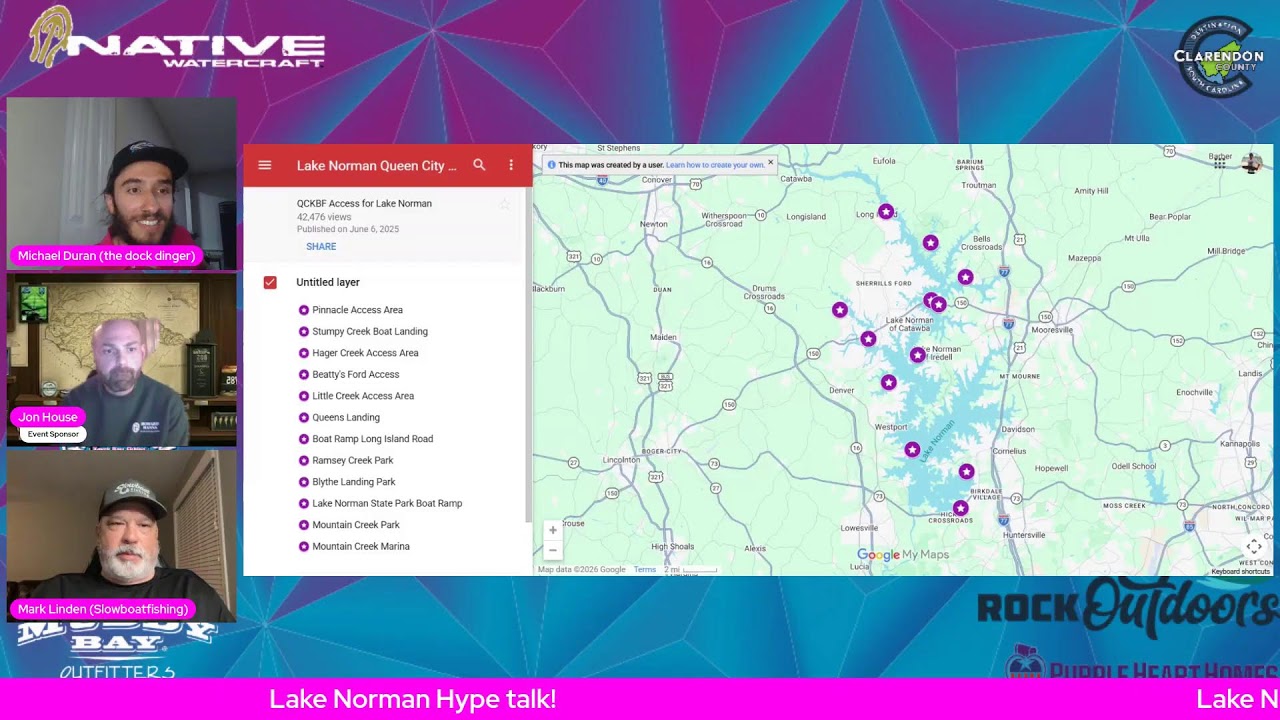
Task: Zoom in on the map
Action: point(553,531)
